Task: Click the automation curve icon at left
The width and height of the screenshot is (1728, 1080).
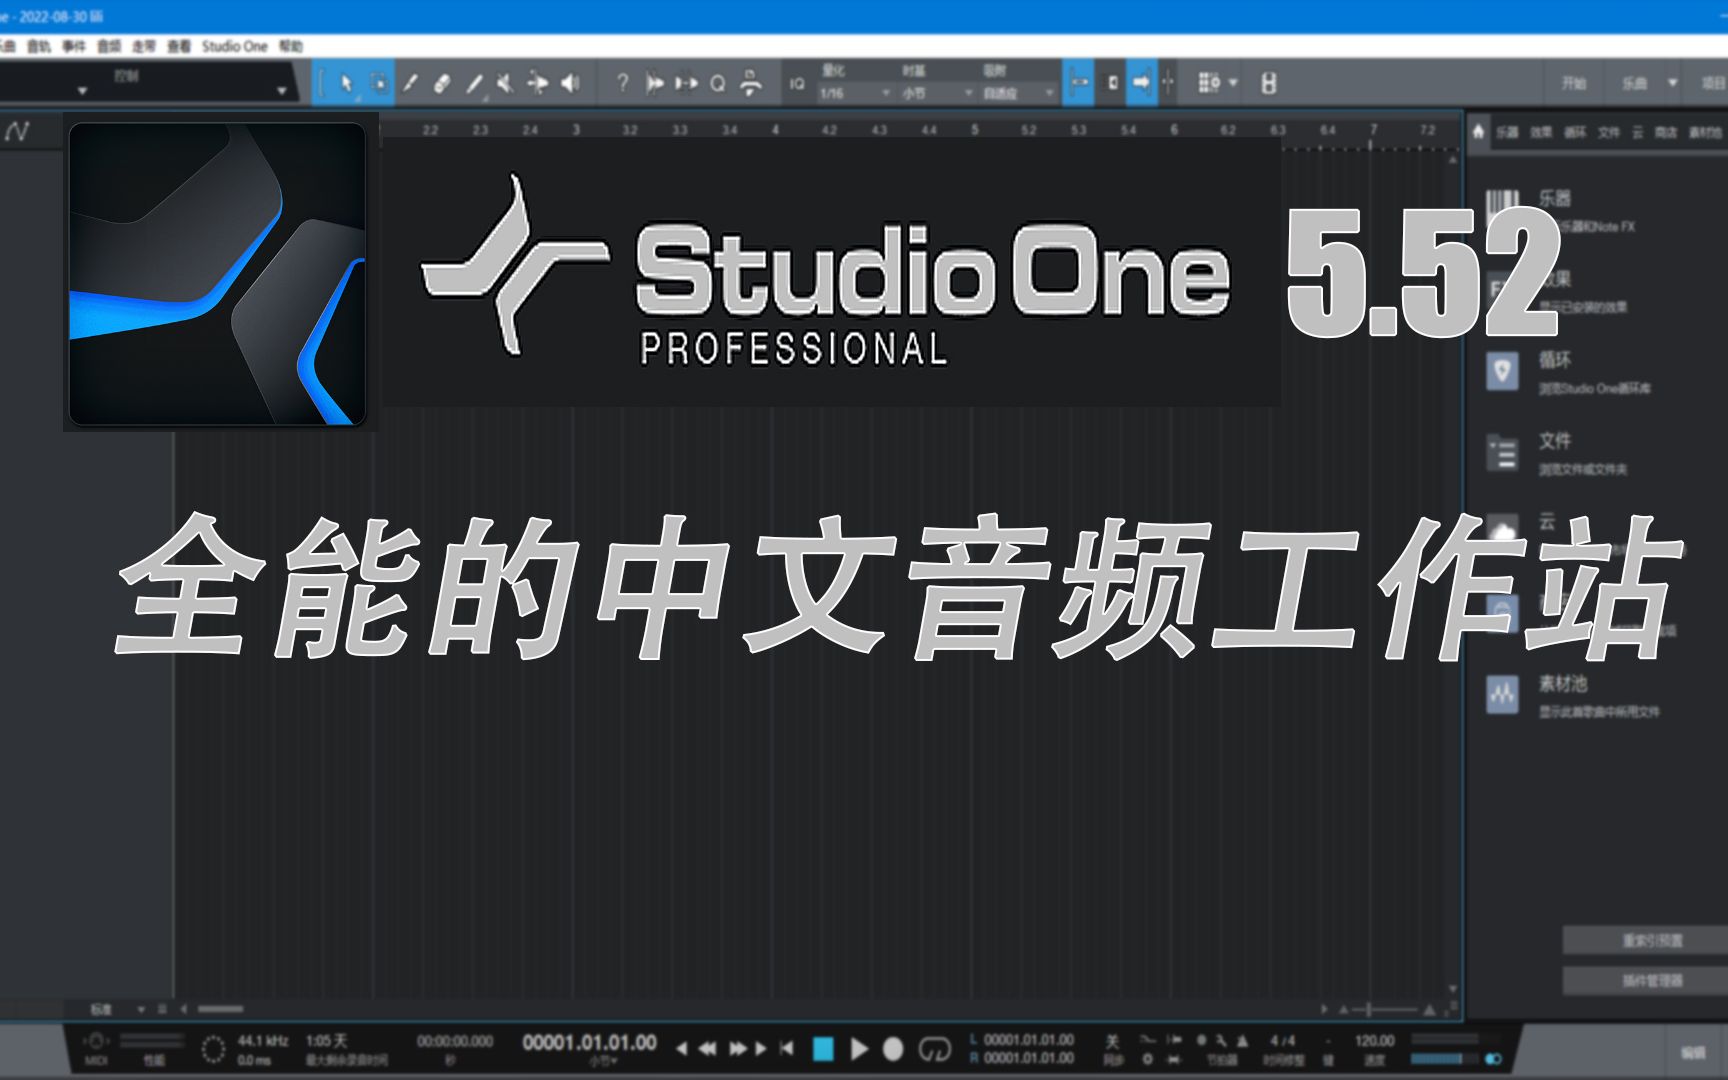Action: 17,131
